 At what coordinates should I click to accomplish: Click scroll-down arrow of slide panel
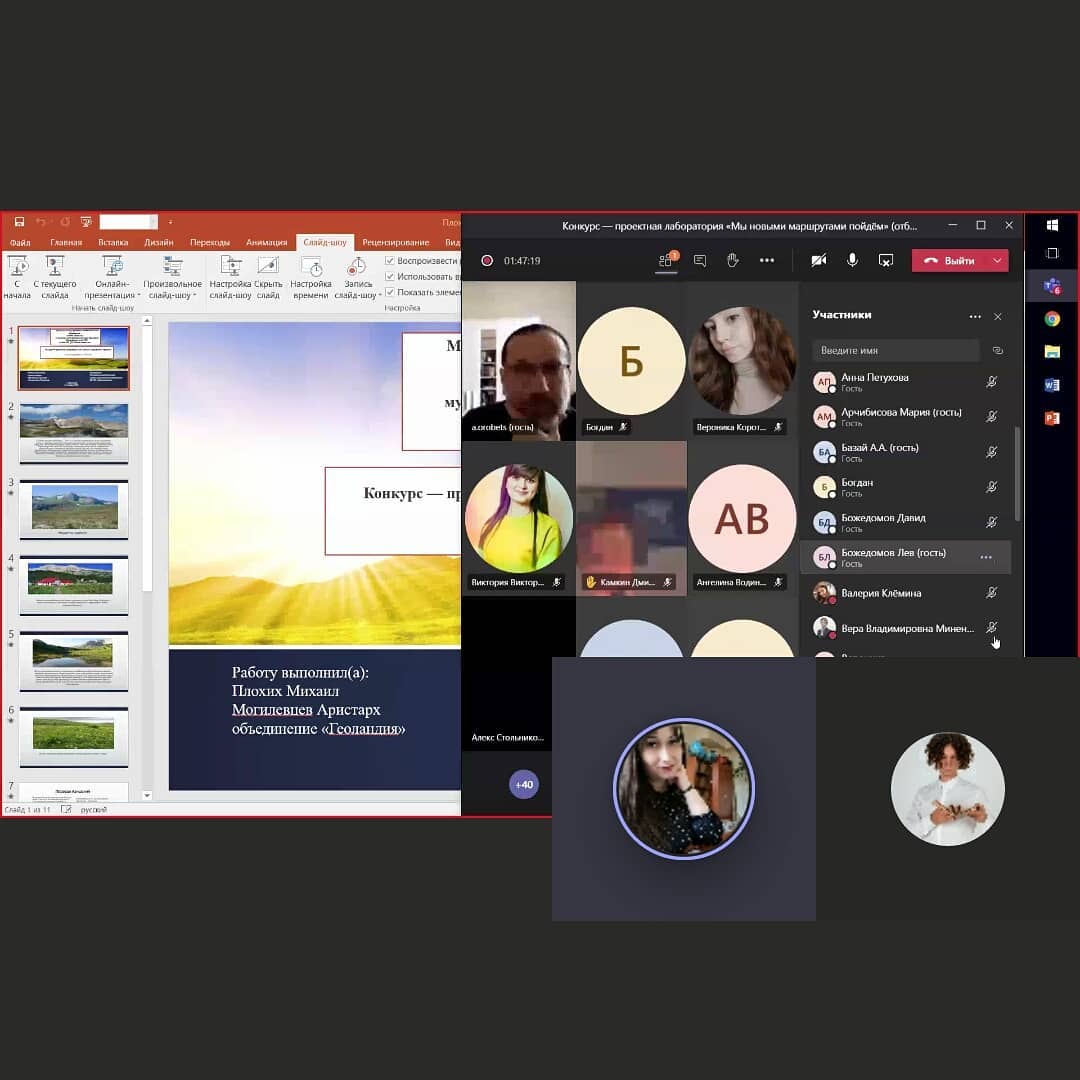147,795
